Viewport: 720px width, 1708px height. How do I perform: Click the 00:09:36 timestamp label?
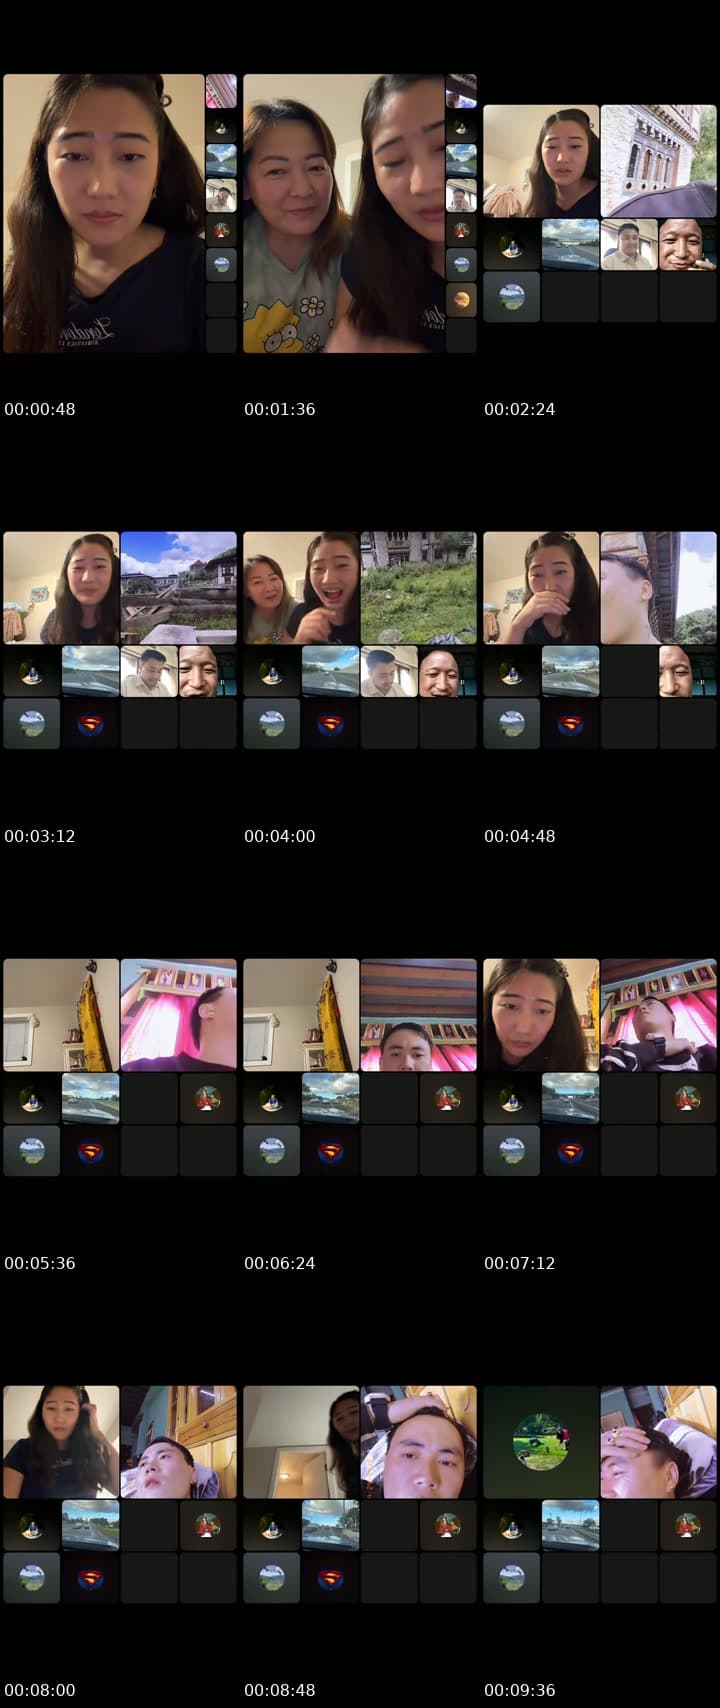click(x=519, y=1690)
